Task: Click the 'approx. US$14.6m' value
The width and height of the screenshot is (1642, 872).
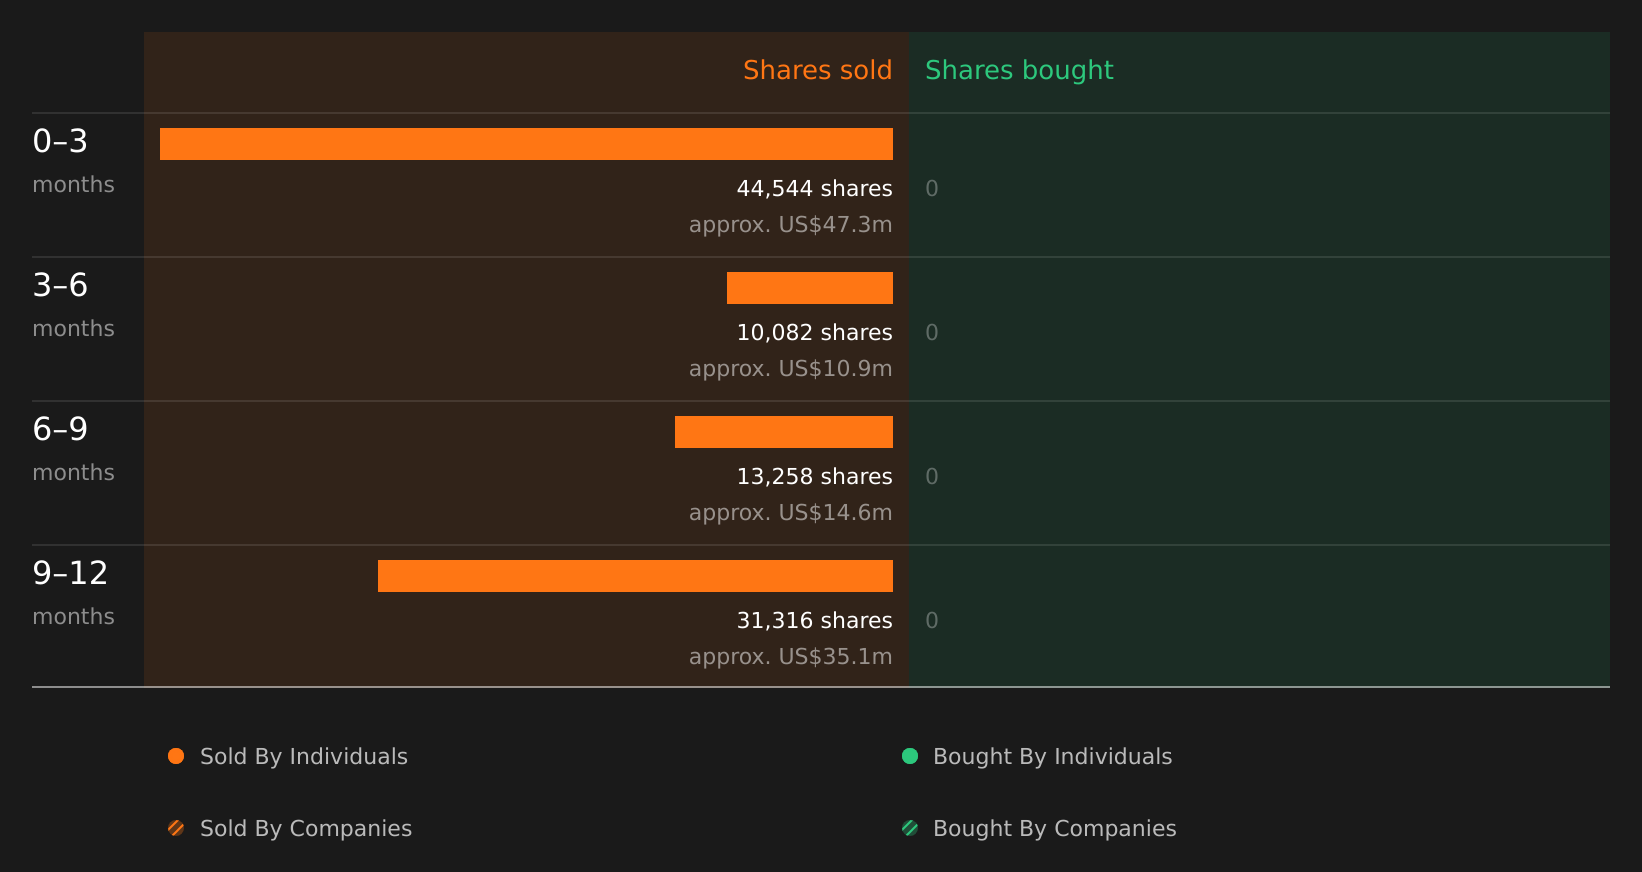Action: (790, 513)
